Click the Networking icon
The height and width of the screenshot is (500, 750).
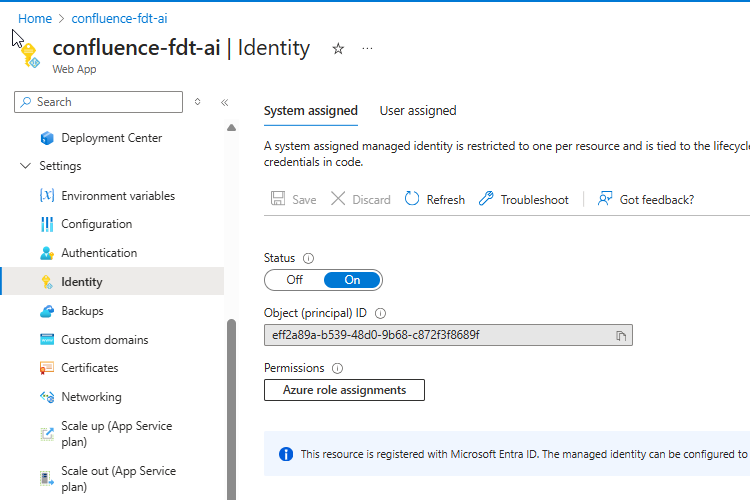[x=47, y=397]
